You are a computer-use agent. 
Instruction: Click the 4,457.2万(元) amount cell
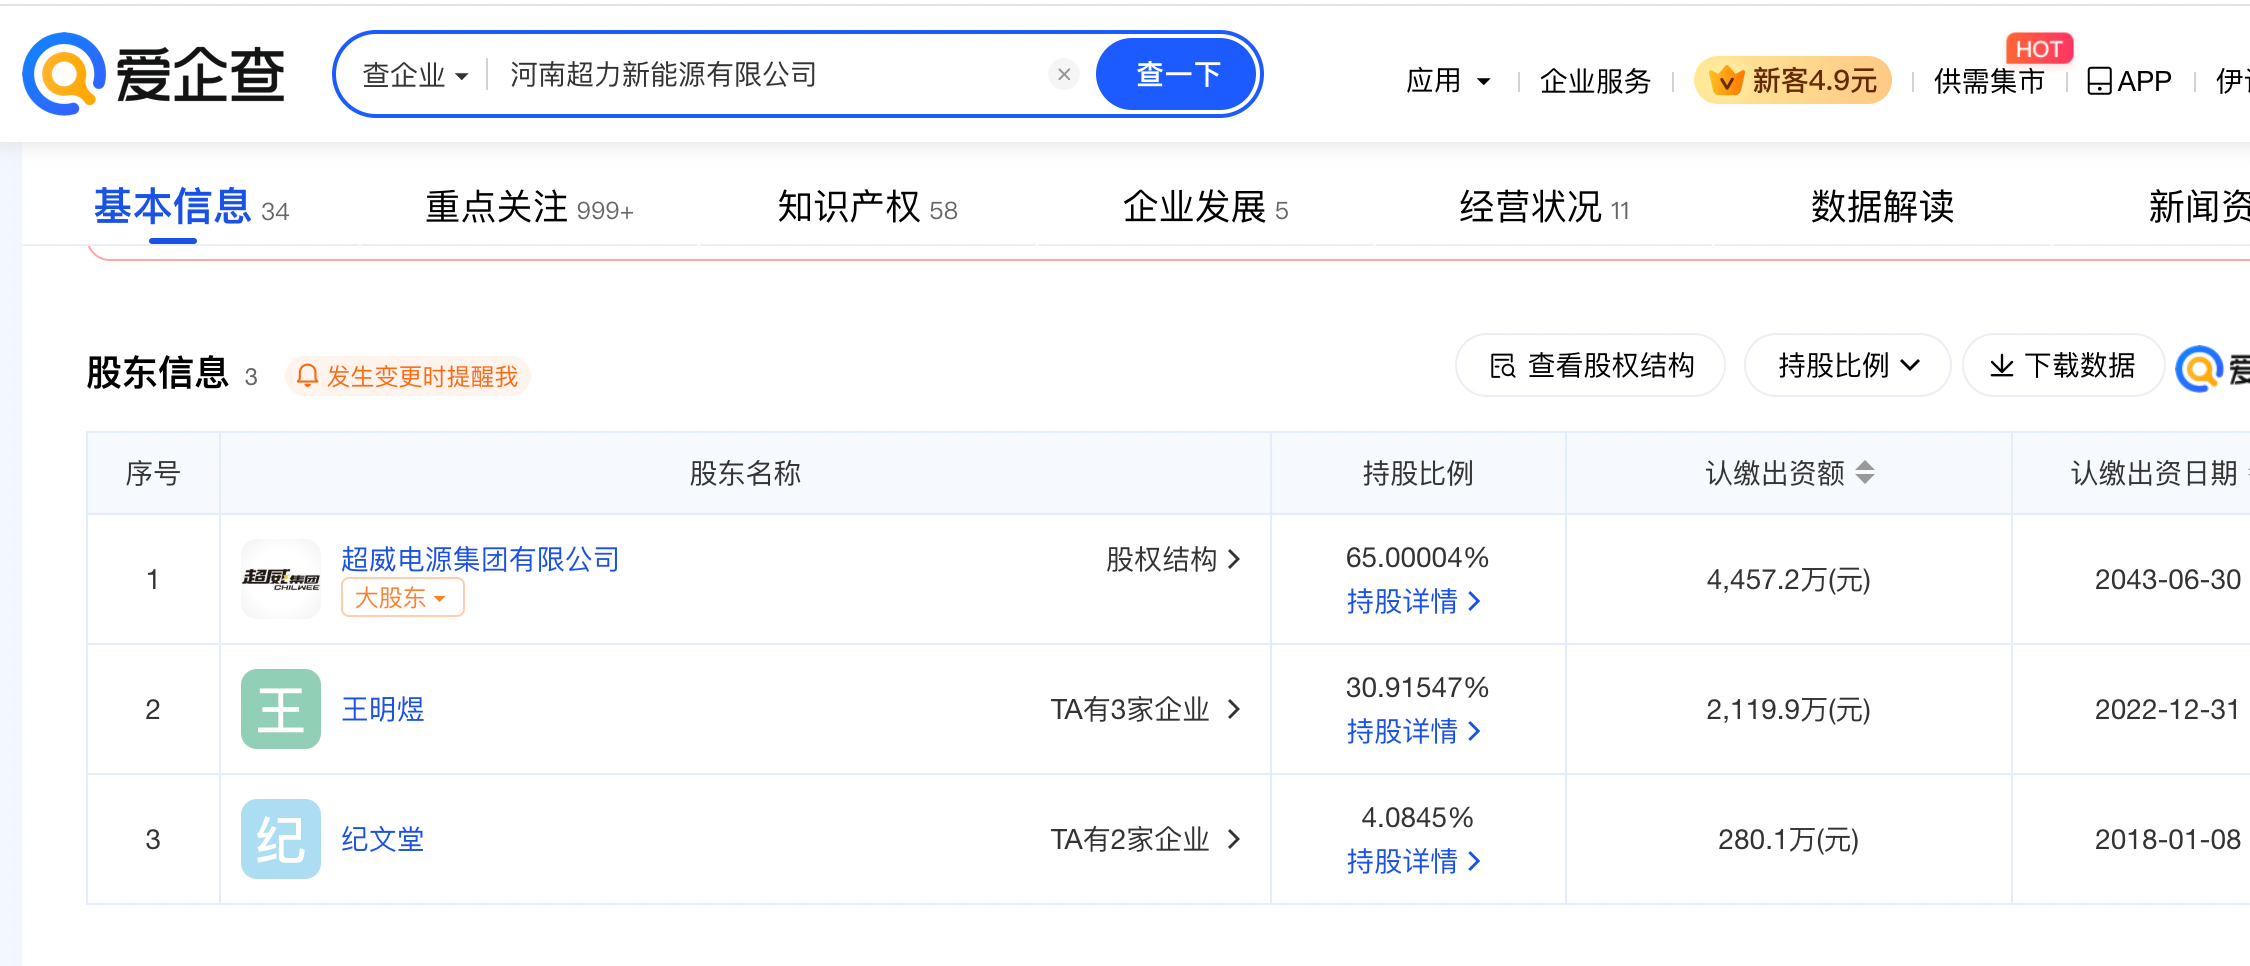click(1788, 579)
